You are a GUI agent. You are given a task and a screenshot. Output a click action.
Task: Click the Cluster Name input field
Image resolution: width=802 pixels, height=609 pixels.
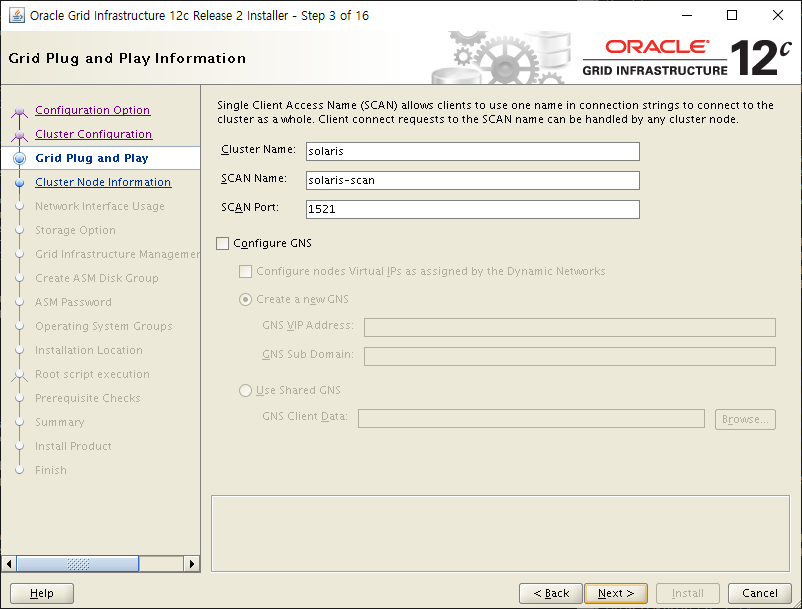pyautogui.click(x=473, y=151)
